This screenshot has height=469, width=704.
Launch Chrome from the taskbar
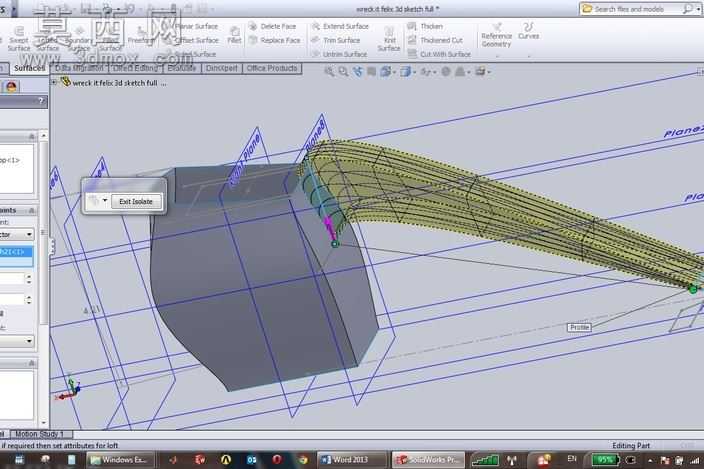303,460
